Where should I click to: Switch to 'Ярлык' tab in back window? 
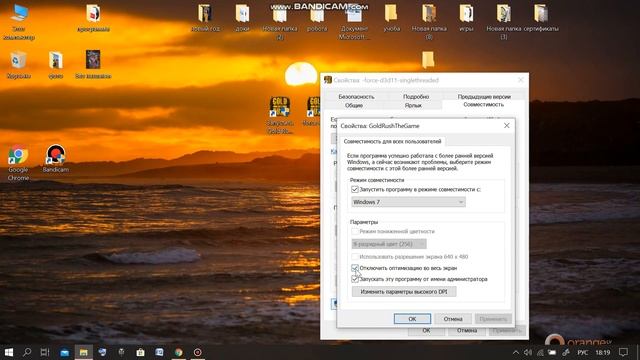pos(413,105)
